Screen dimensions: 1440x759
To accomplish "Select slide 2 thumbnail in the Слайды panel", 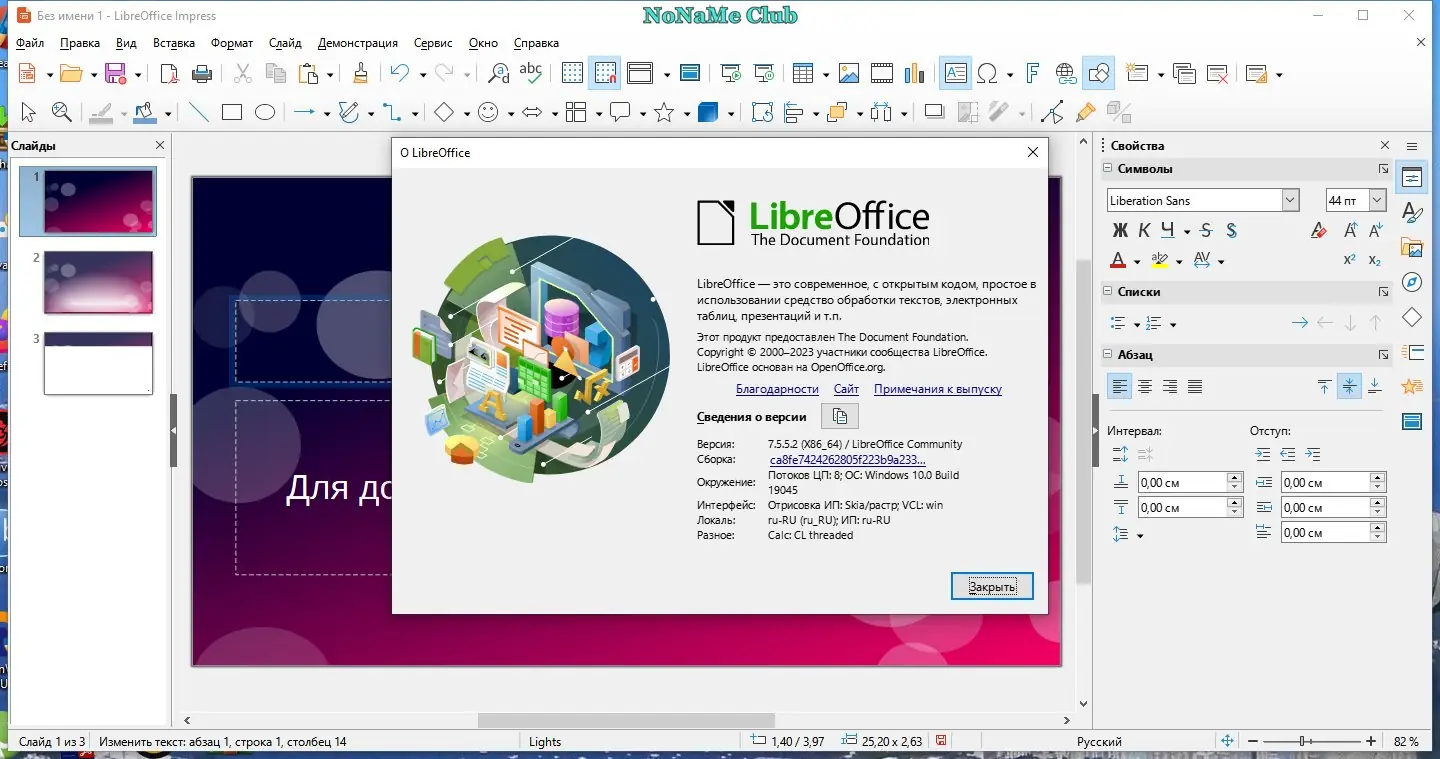I will (98, 282).
